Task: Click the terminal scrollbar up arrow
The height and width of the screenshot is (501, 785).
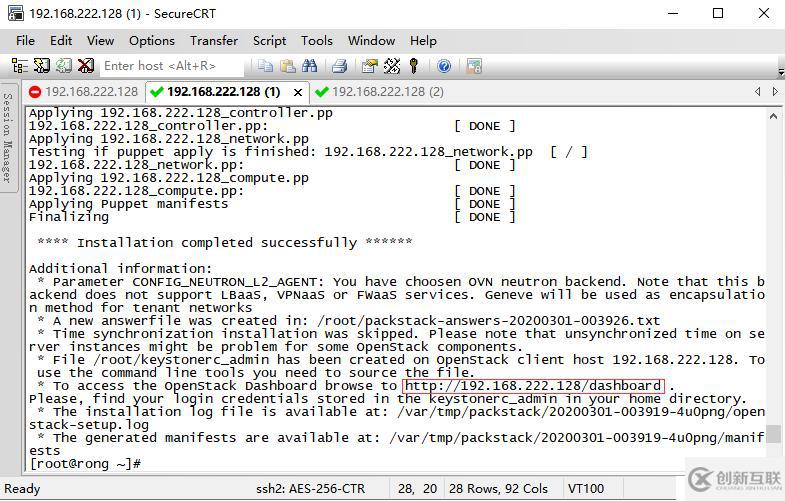Action: point(773,116)
